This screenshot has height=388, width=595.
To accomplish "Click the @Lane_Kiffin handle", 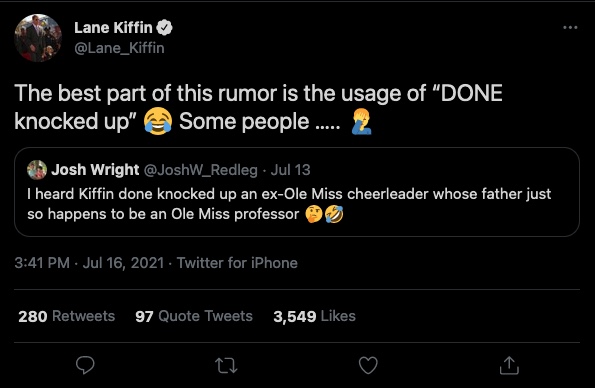I will tap(119, 48).
